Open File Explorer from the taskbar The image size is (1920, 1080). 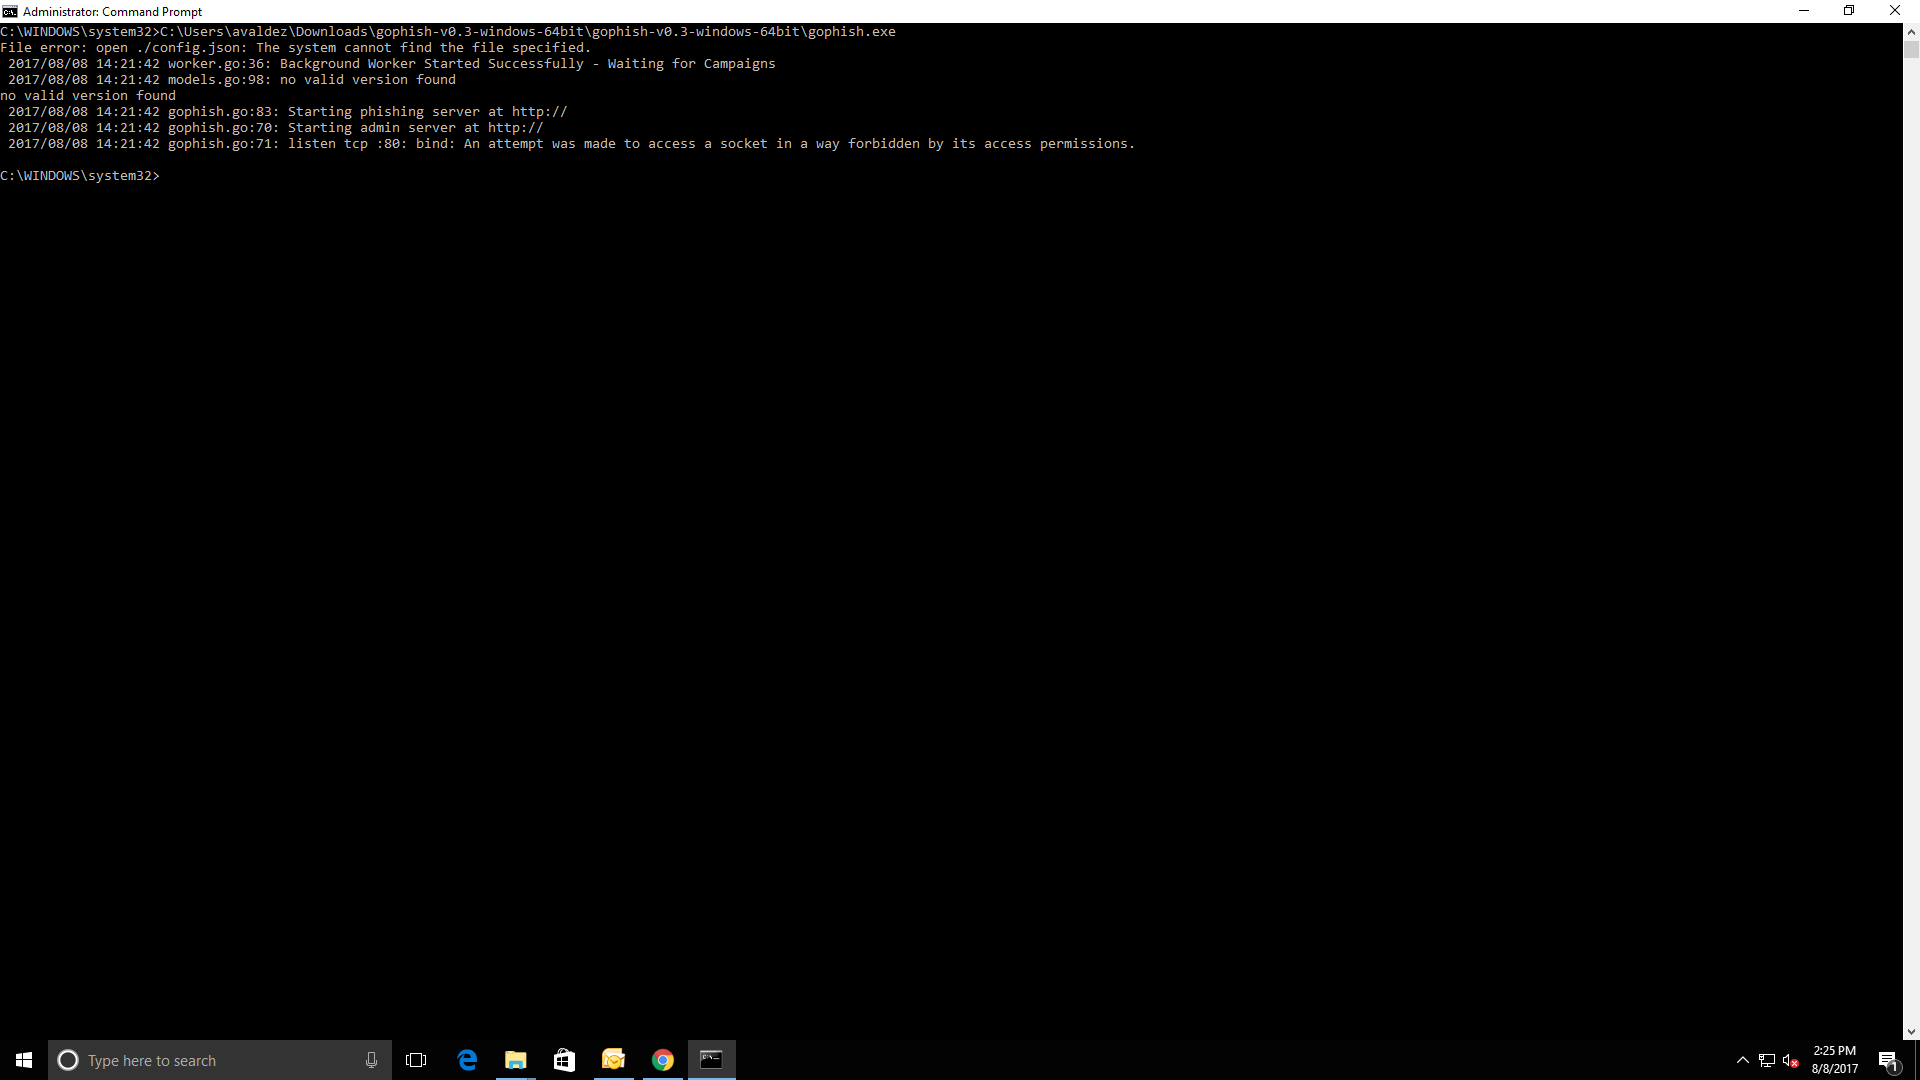tap(516, 1060)
